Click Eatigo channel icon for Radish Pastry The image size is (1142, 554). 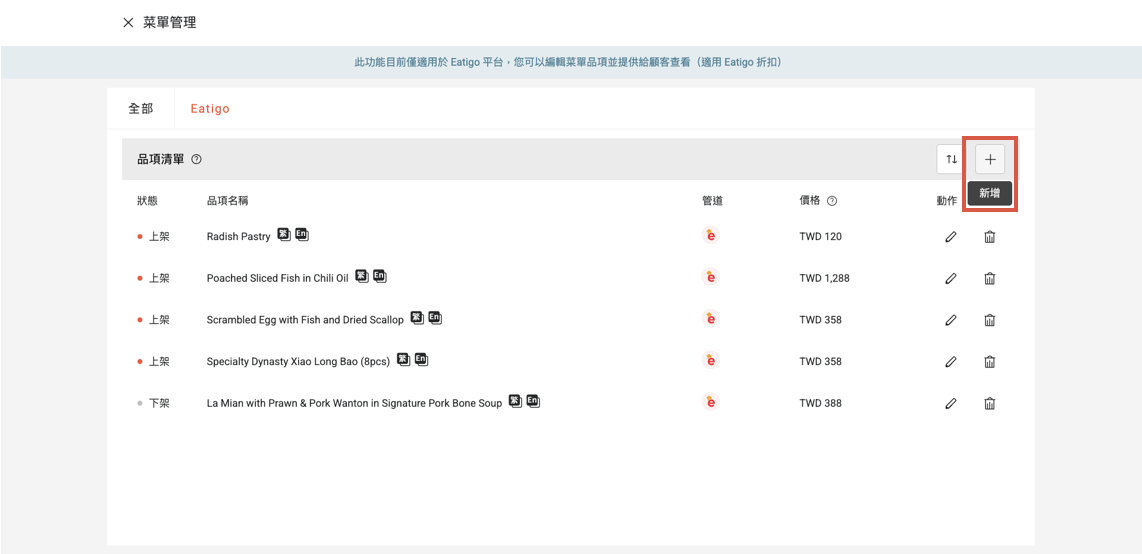[711, 236]
